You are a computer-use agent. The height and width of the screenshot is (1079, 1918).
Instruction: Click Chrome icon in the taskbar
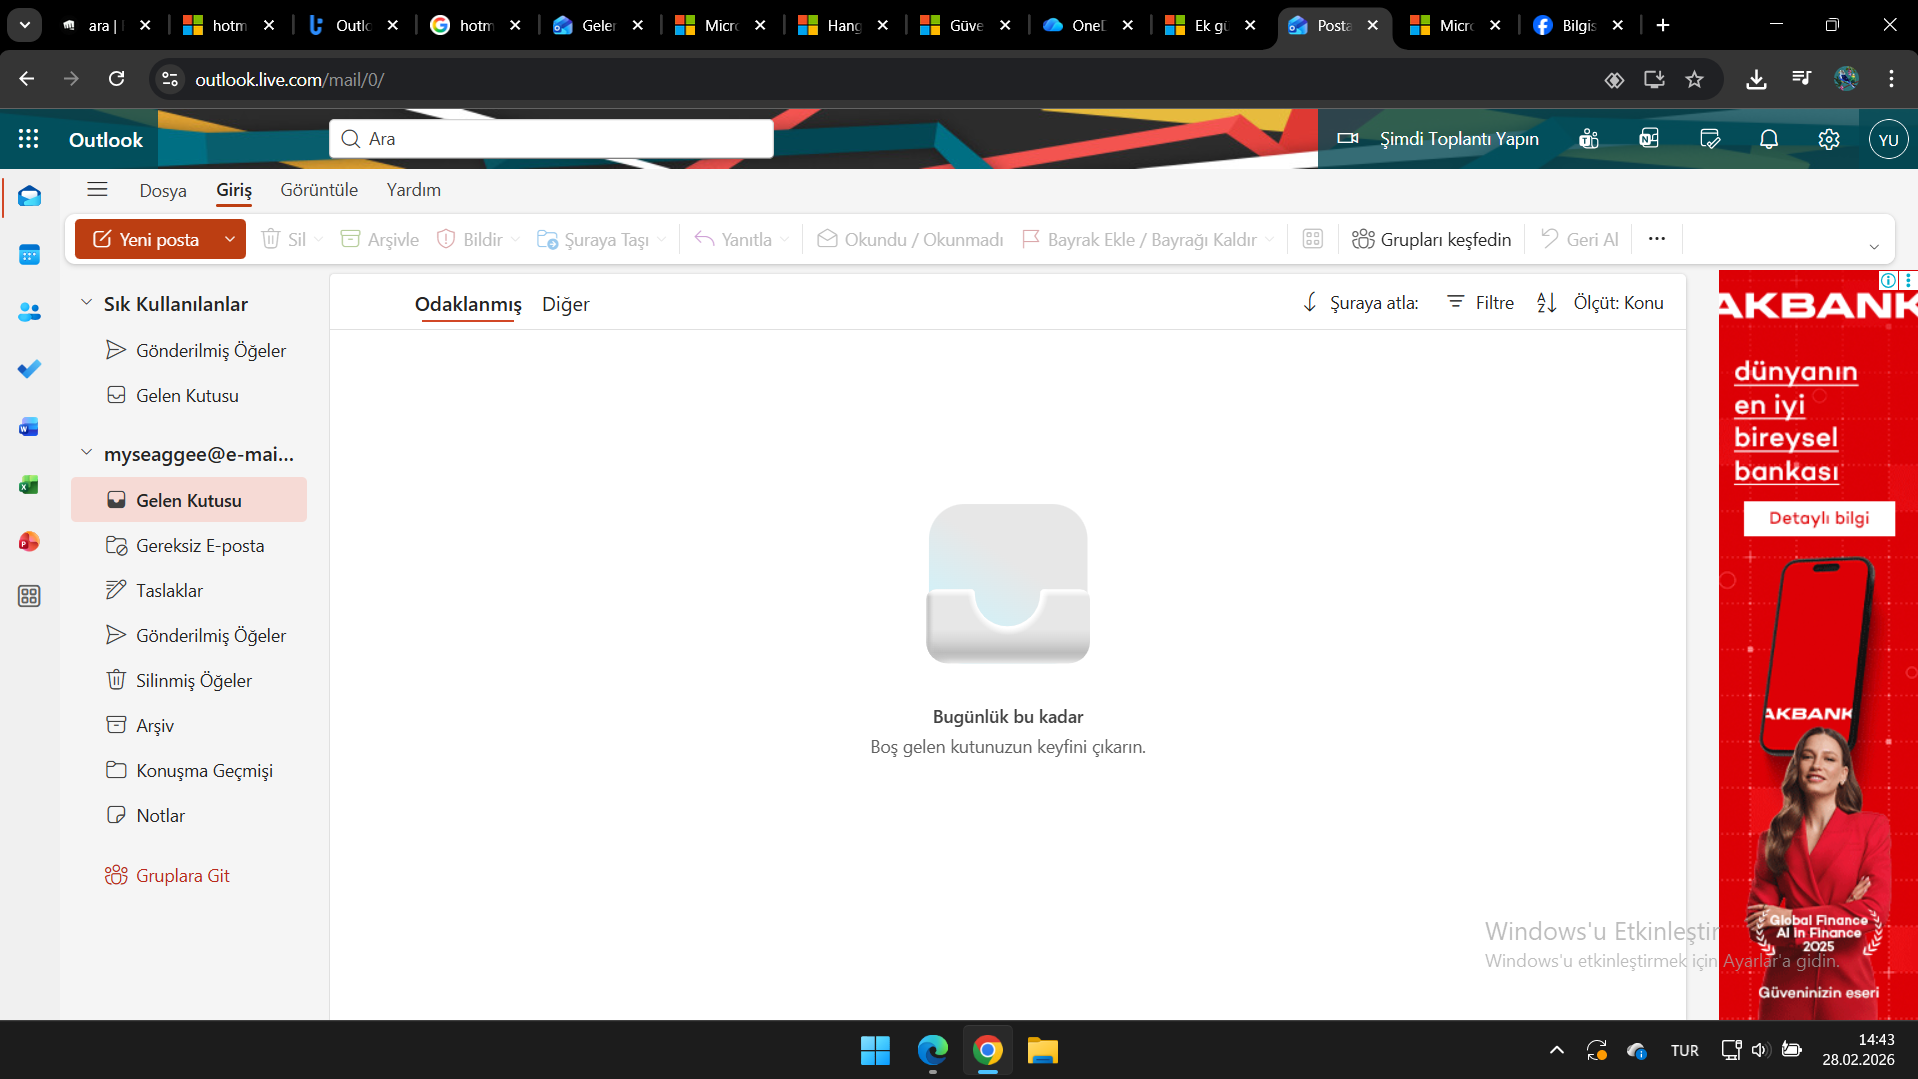987,1050
